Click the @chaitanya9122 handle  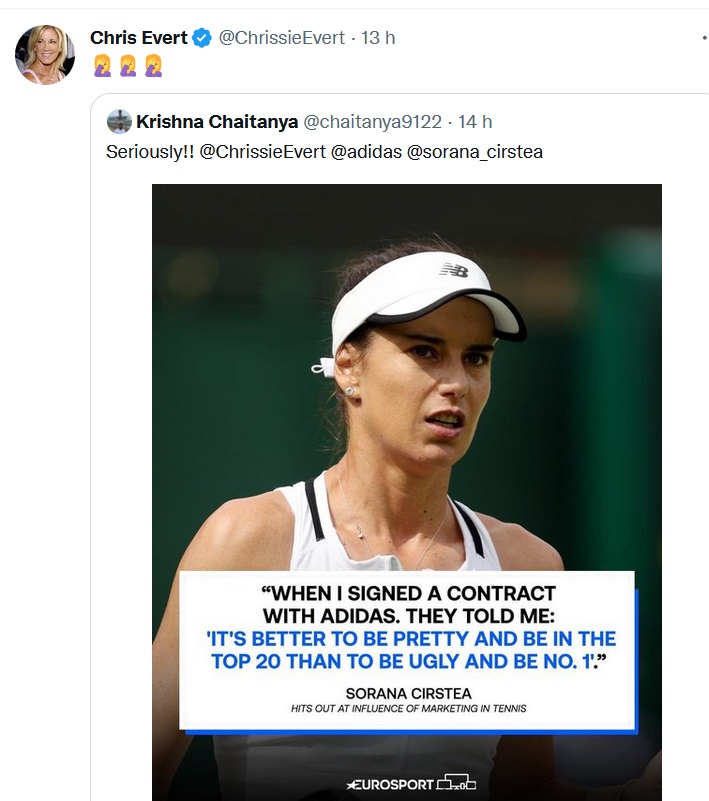(372, 122)
